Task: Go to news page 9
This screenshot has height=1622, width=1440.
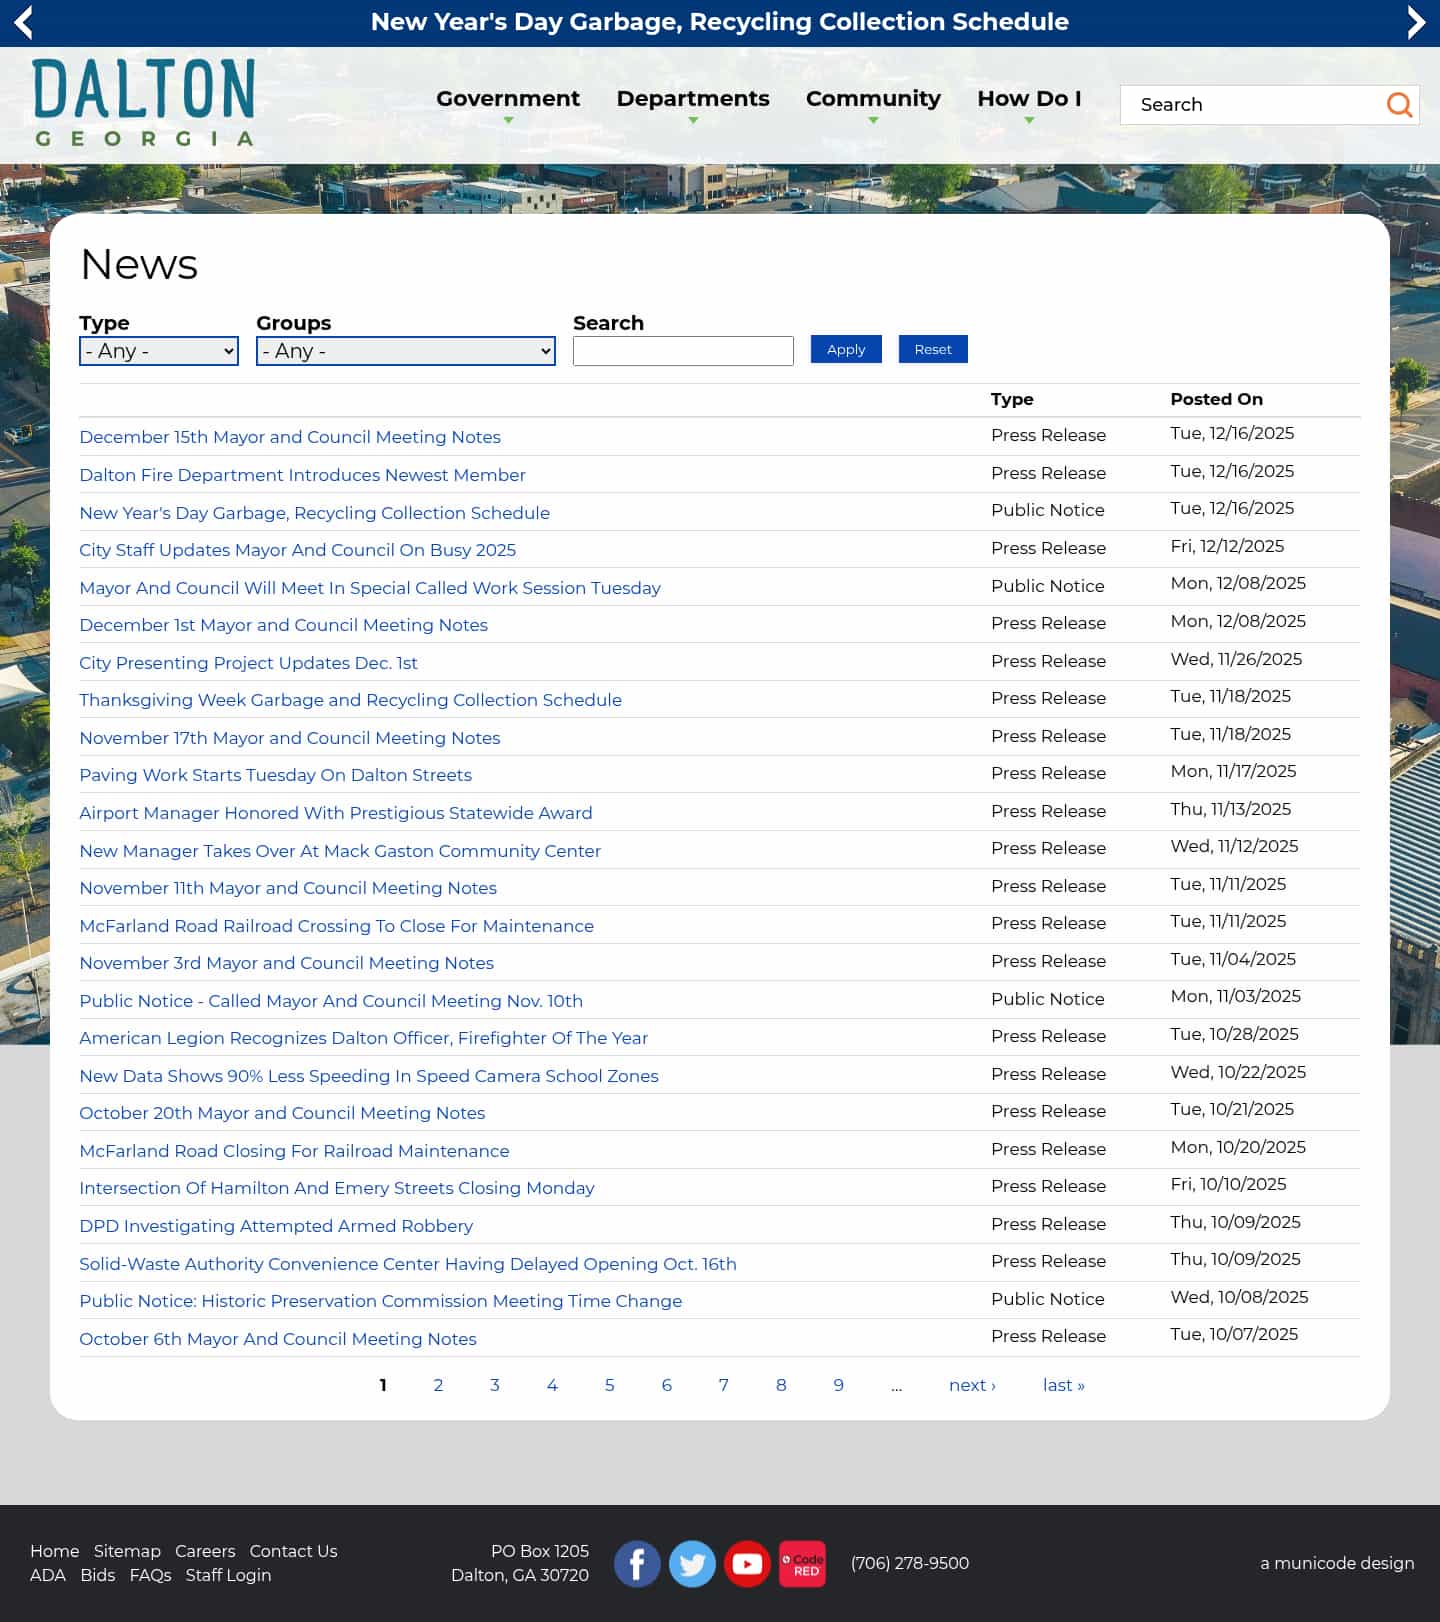Action: point(838,1385)
